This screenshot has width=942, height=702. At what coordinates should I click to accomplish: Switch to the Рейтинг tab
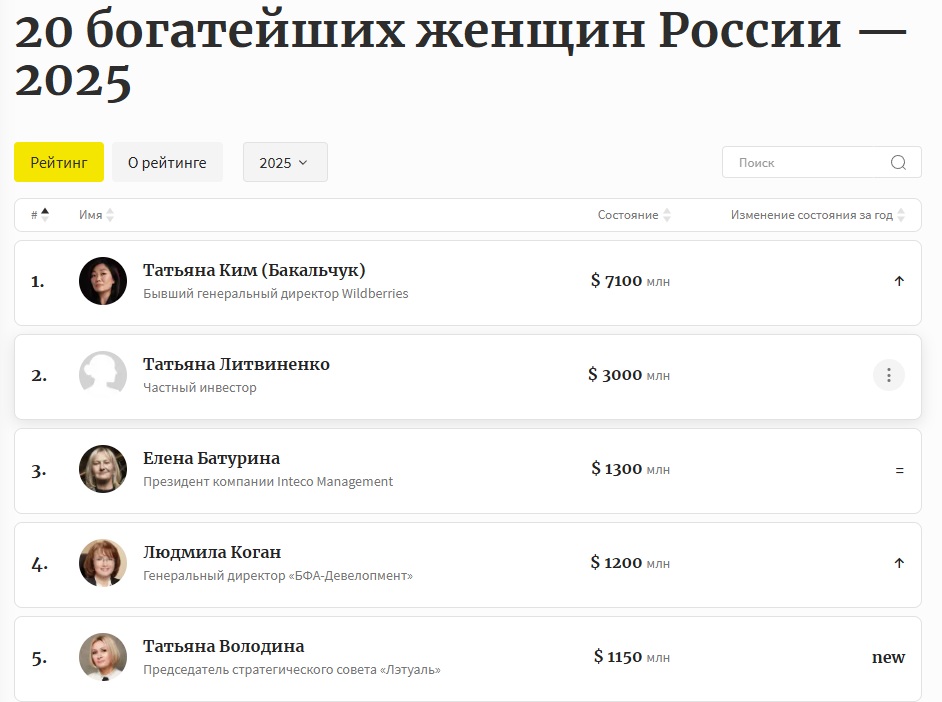(59, 162)
